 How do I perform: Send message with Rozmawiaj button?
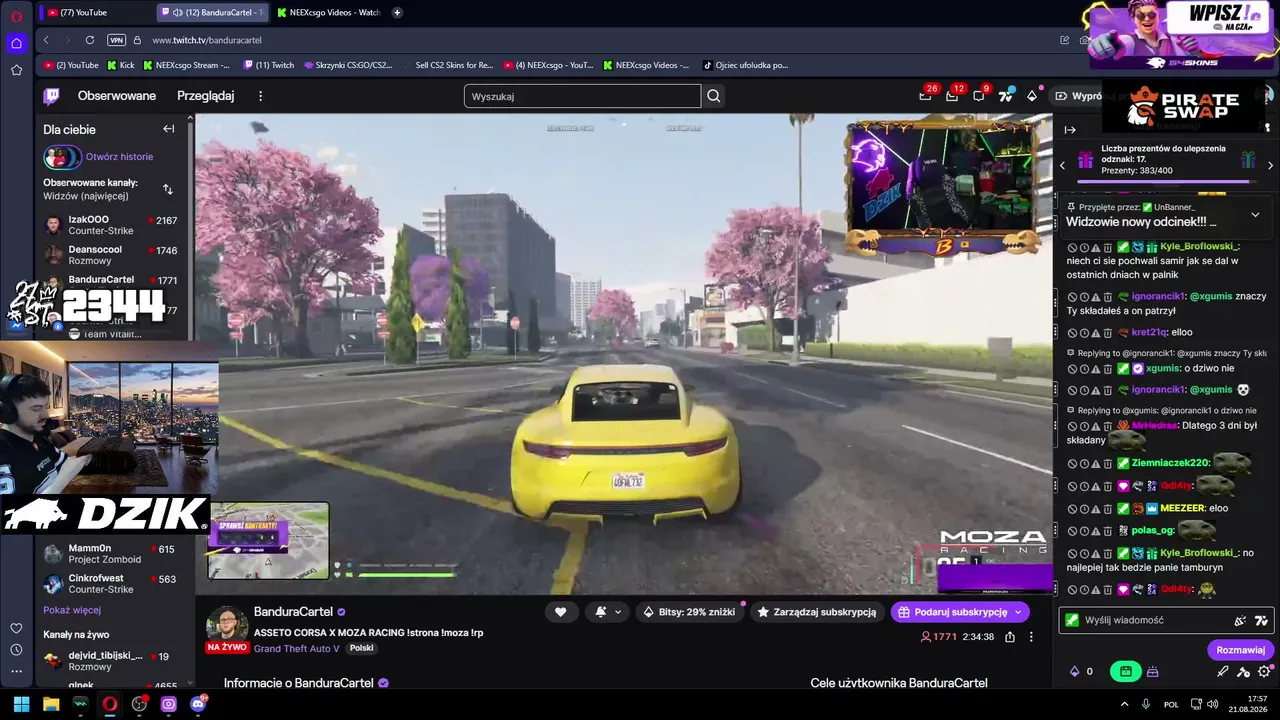pos(1240,650)
